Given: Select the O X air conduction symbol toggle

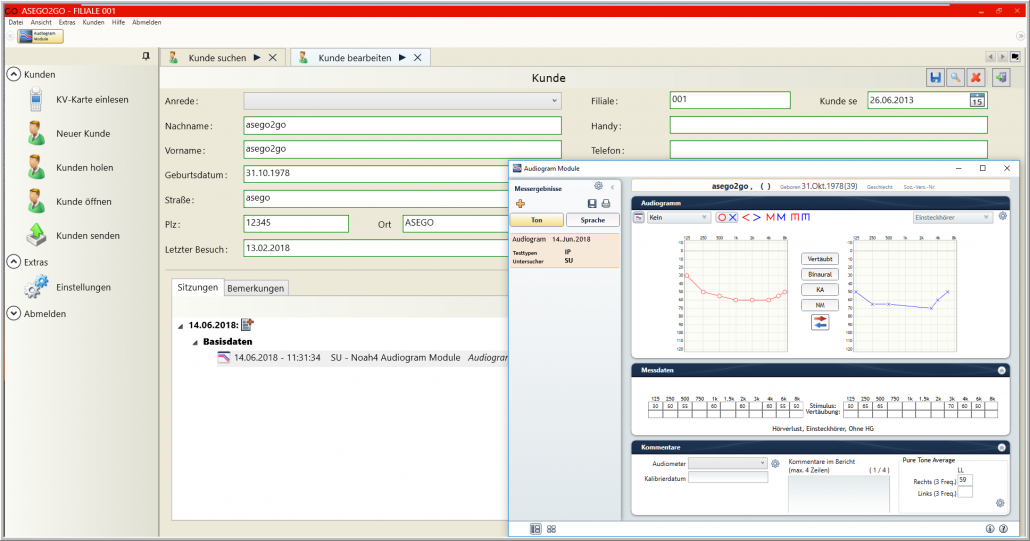Looking at the screenshot, I should coord(727,217).
